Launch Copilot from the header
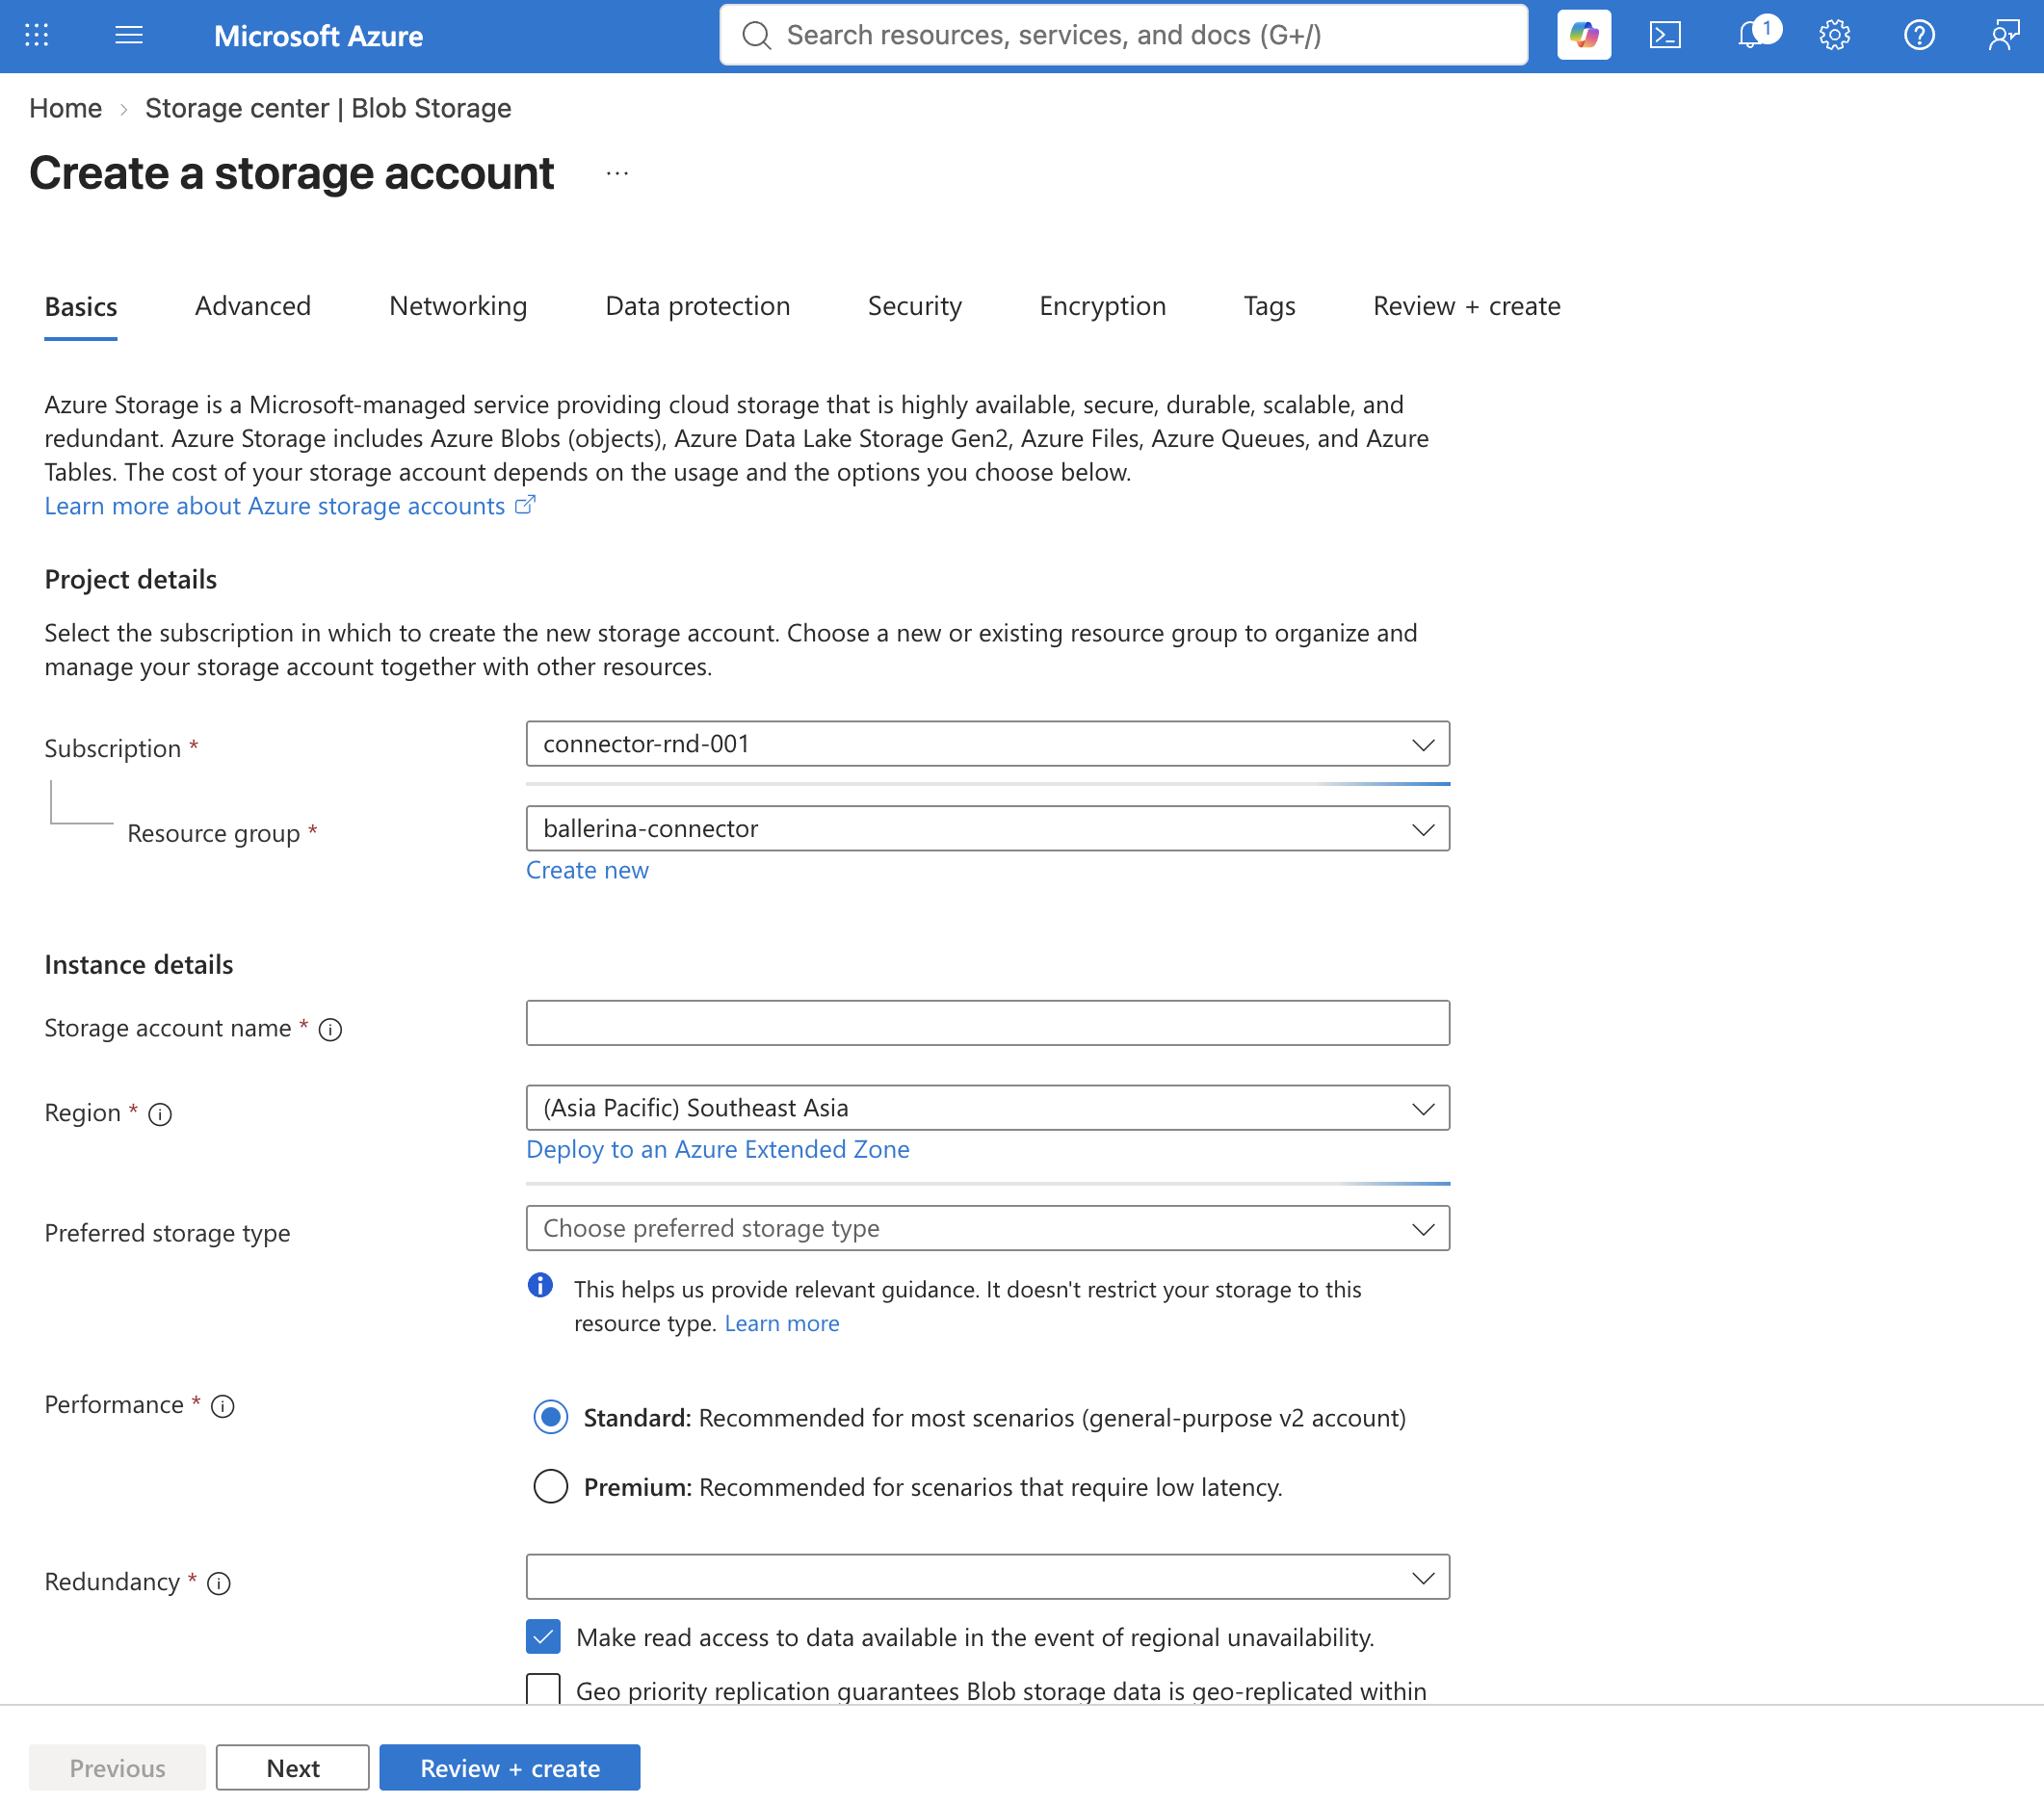 pyautogui.click(x=1584, y=36)
